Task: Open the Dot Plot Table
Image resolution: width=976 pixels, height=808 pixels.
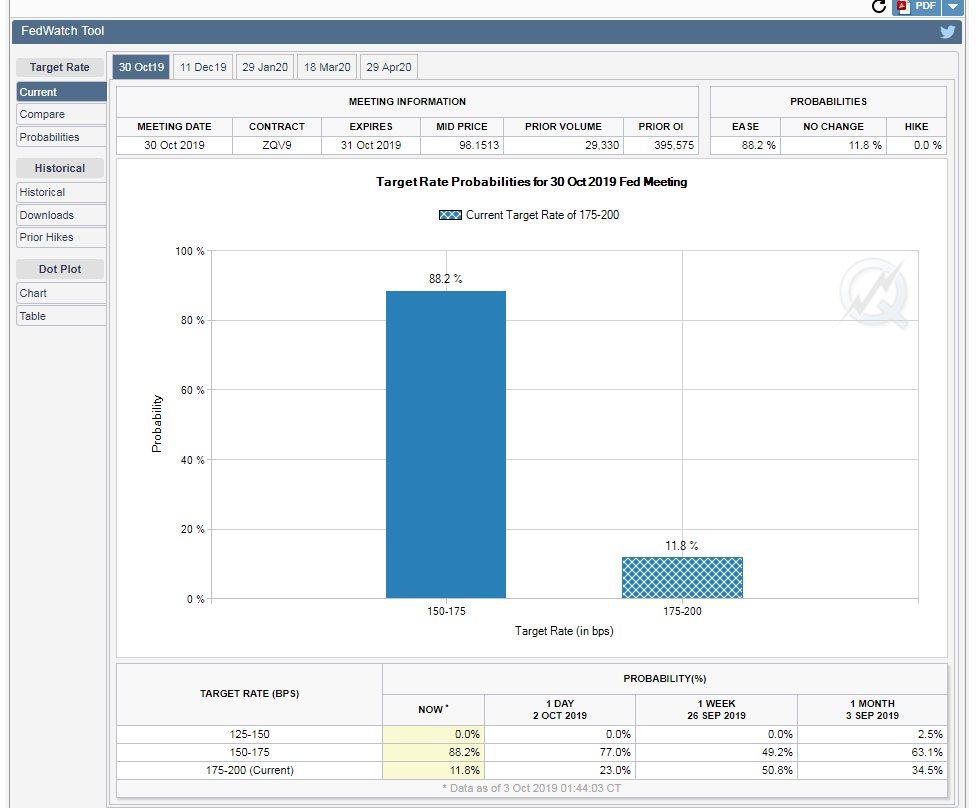Action: click(x=61, y=316)
